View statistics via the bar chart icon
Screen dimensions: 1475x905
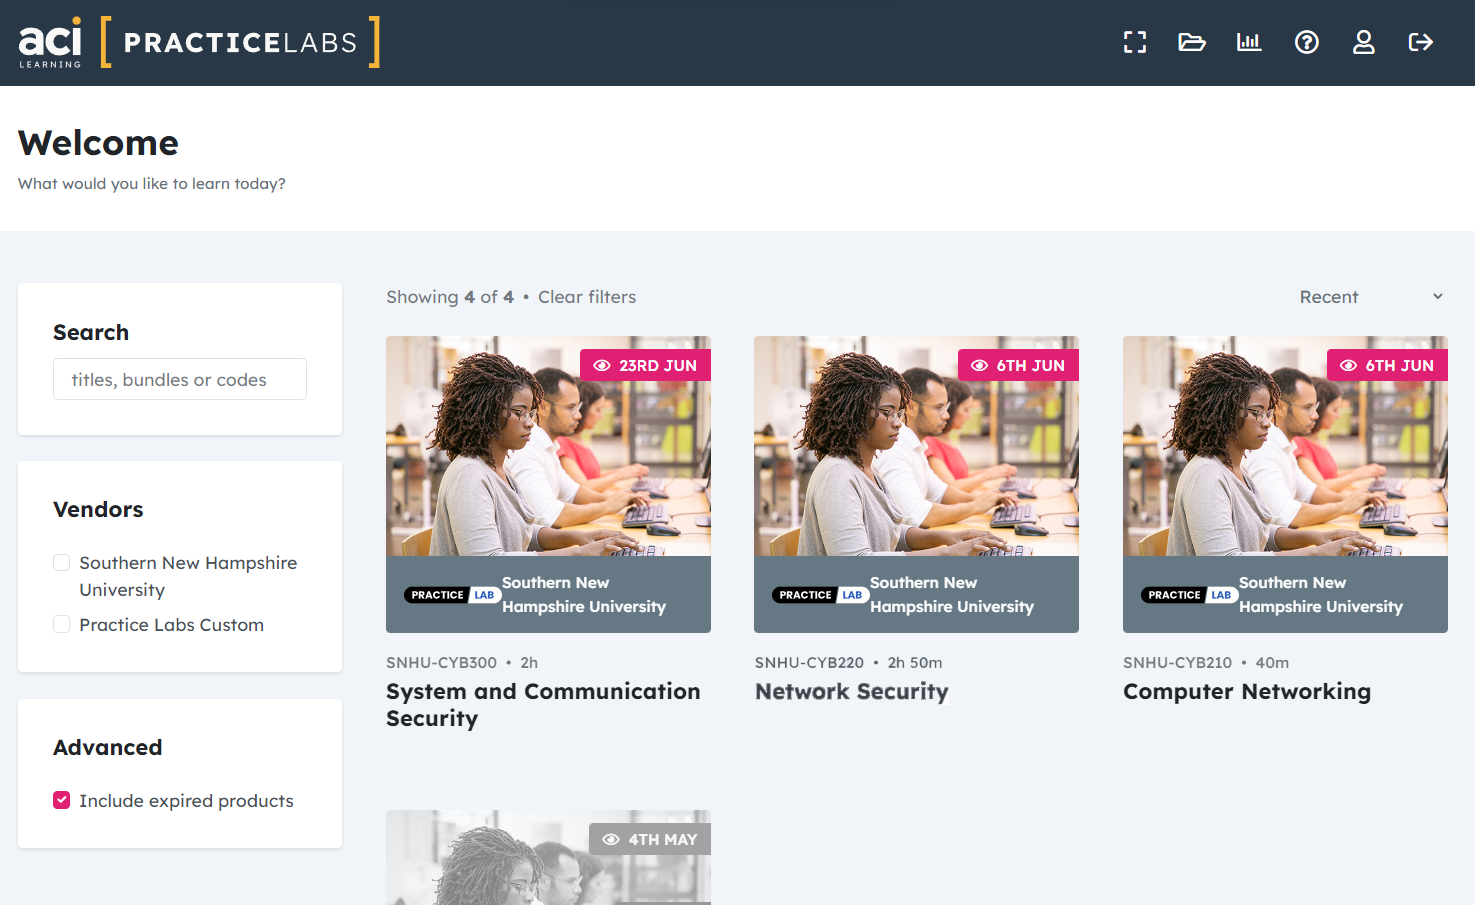(1249, 42)
